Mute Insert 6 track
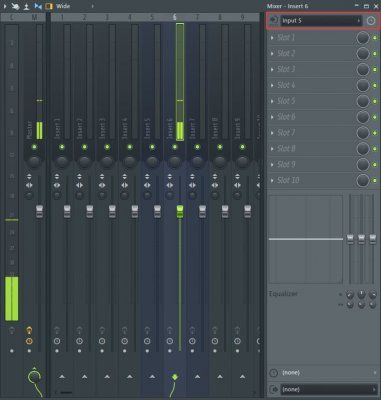Image resolution: width=381 pixels, height=400 pixels. 175,147
